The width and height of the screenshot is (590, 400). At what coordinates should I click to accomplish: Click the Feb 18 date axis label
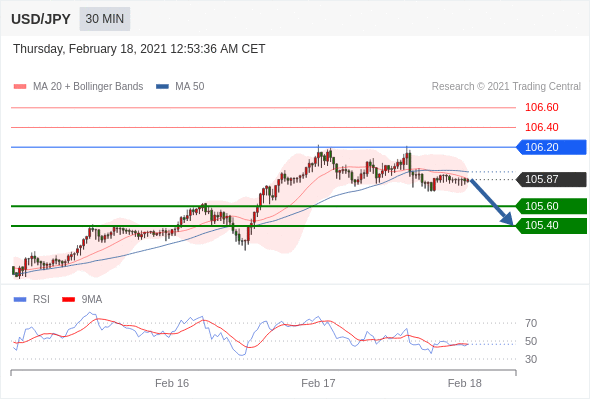(465, 383)
